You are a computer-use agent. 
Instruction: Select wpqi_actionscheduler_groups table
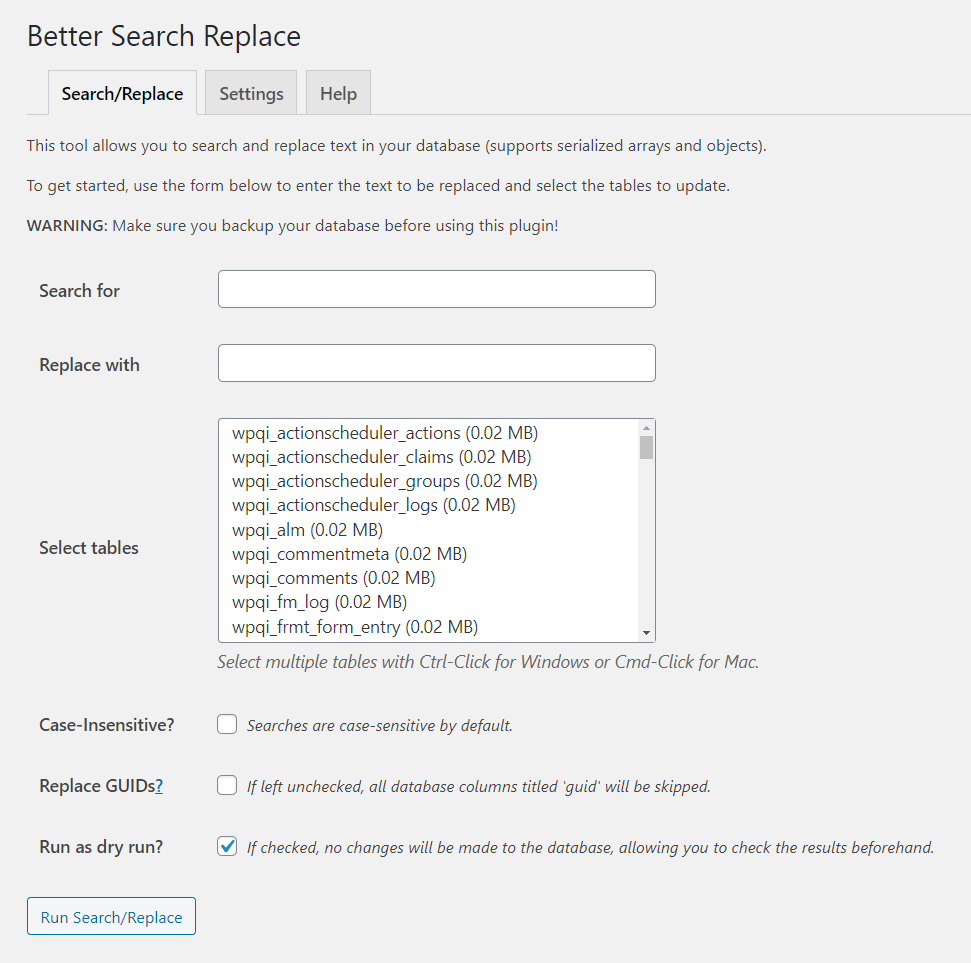coord(429,481)
